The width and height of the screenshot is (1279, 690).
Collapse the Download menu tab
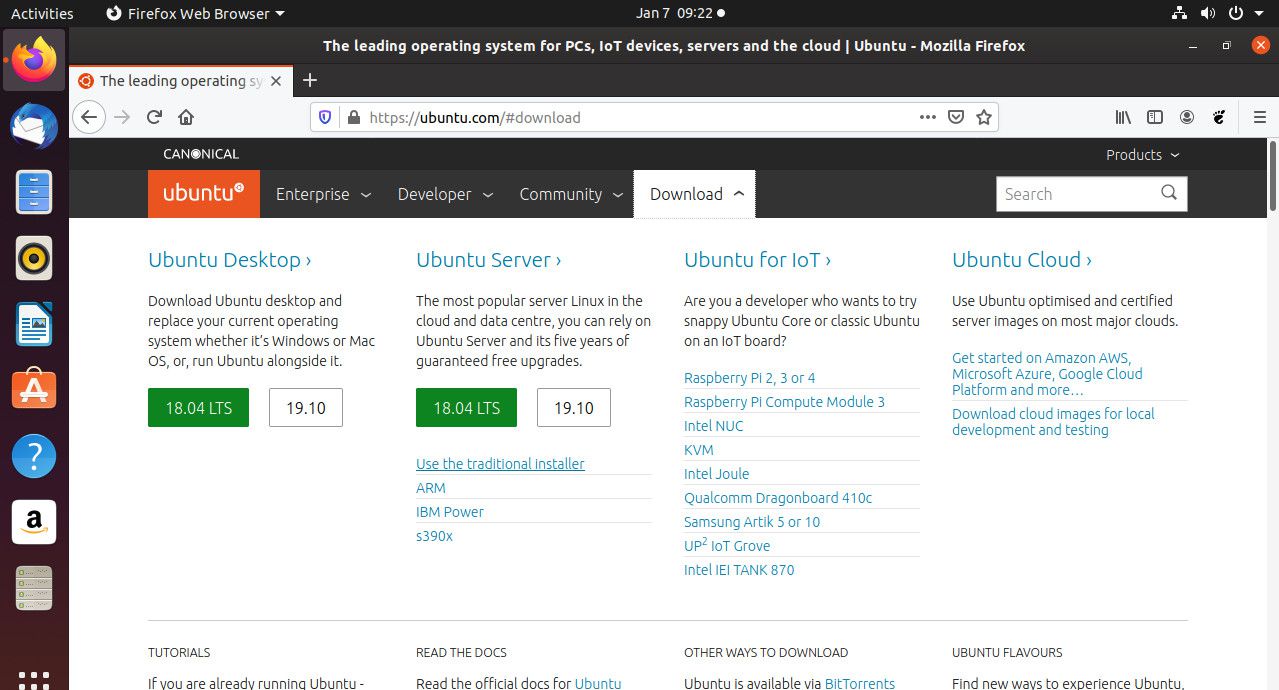pos(695,194)
